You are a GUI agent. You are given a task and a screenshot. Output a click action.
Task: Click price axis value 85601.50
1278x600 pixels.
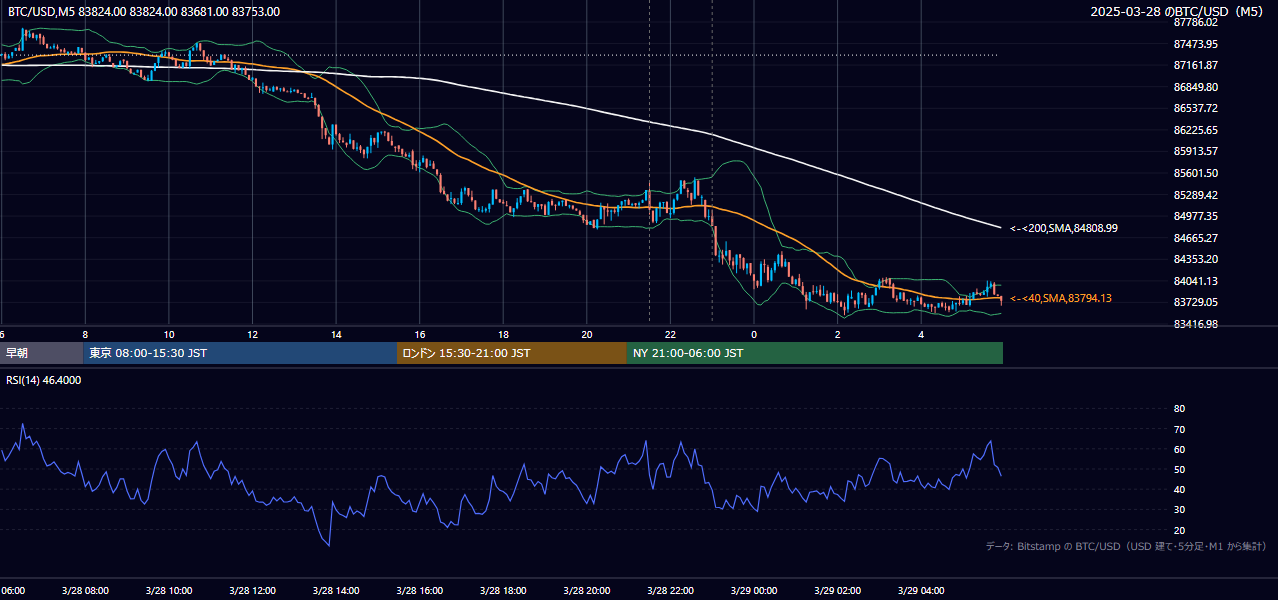[x=1196, y=173]
